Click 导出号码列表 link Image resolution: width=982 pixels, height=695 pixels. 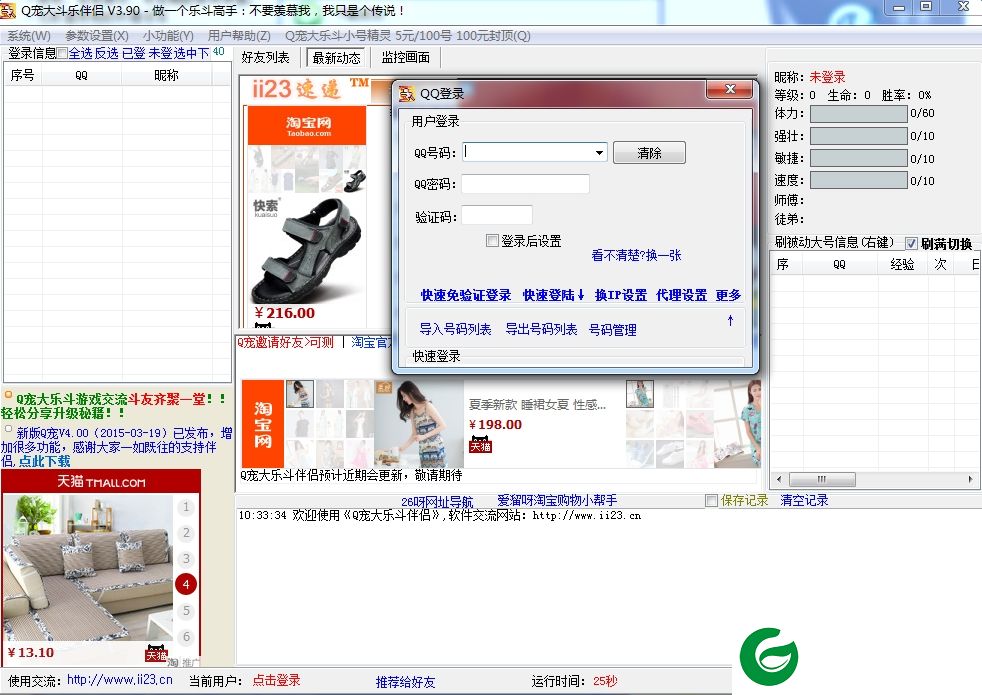tap(541, 329)
